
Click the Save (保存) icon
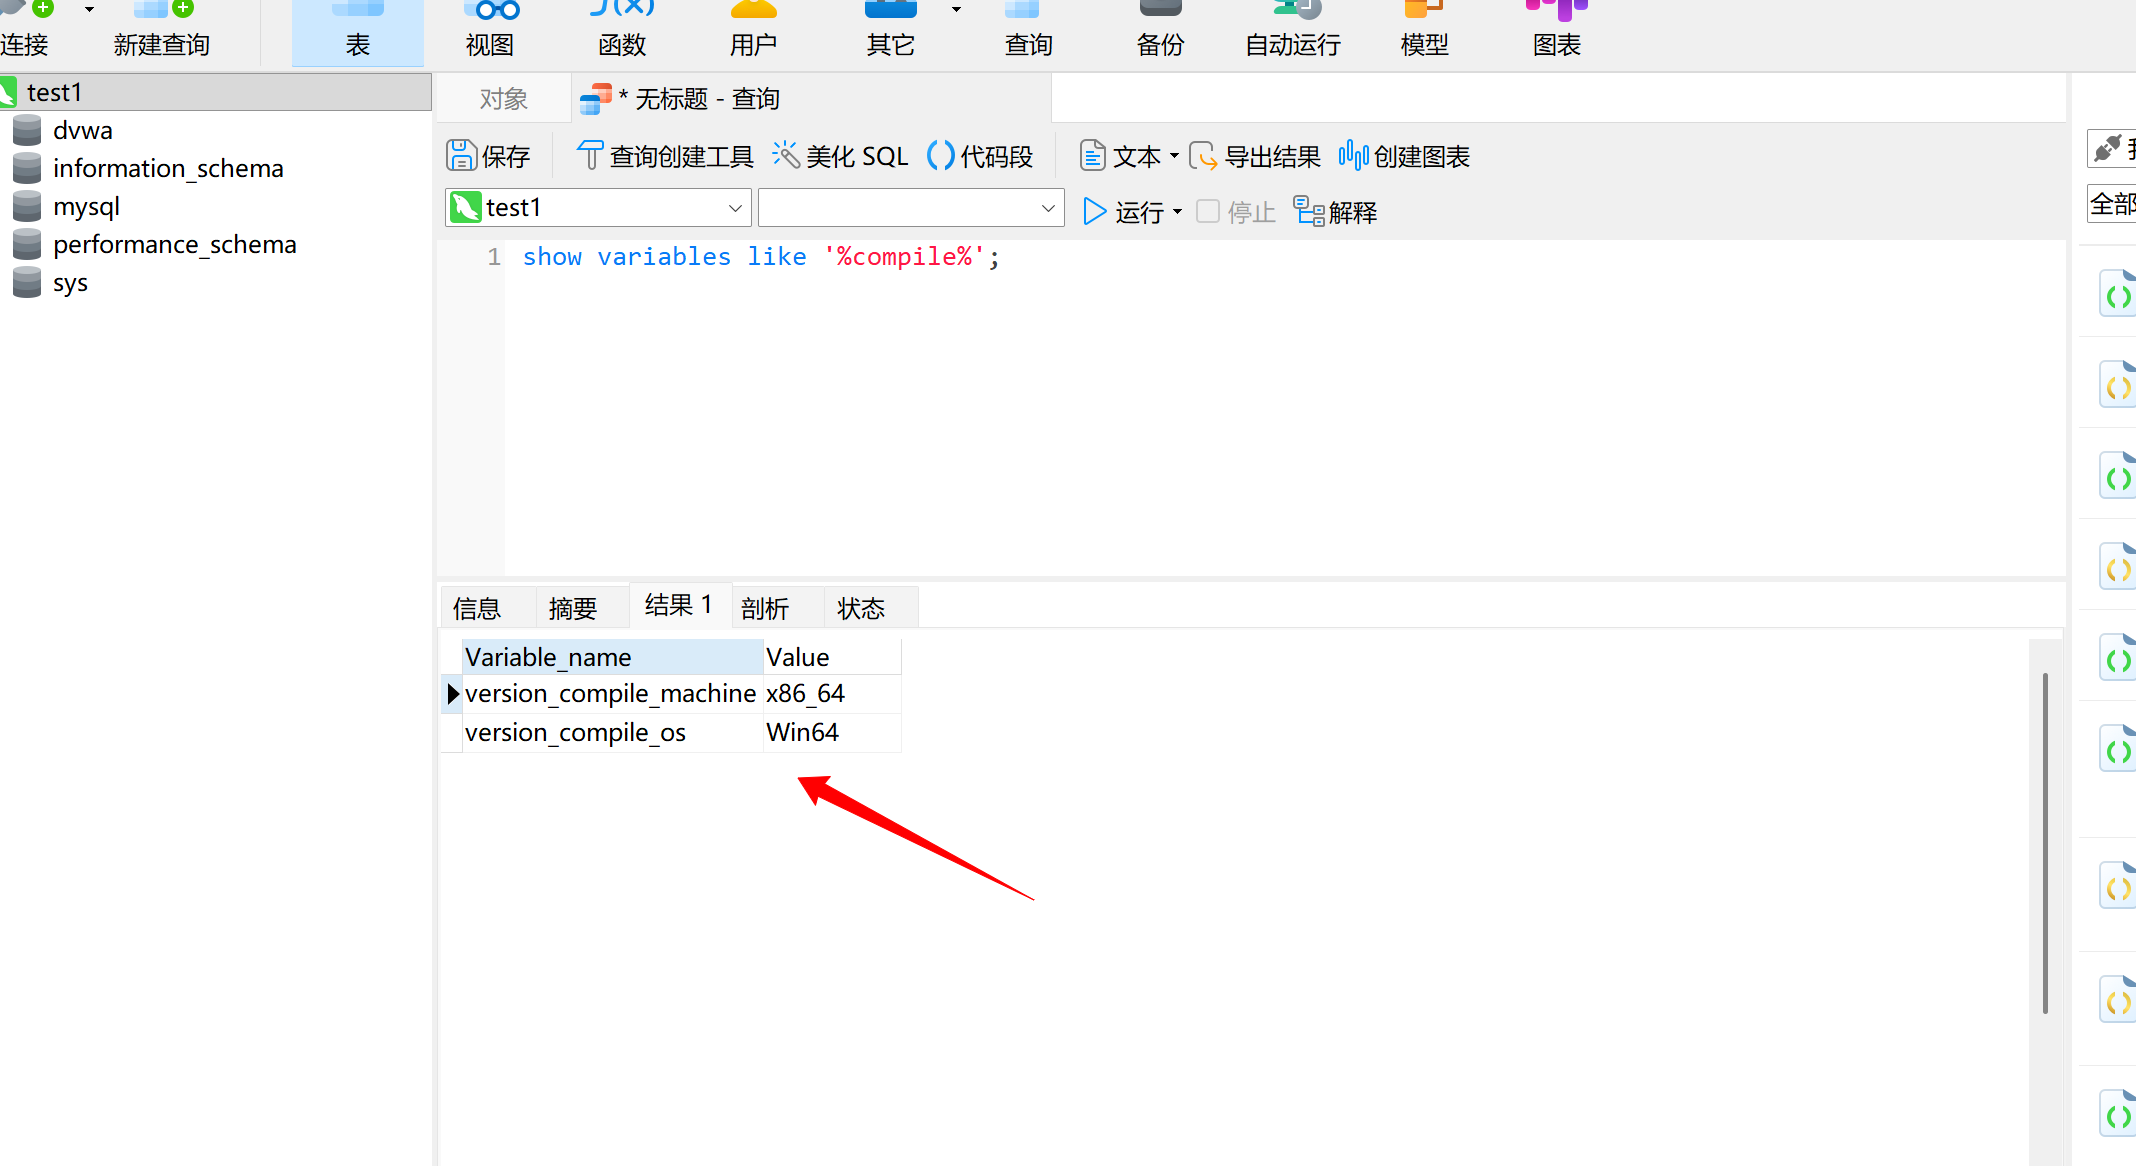pyautogui.click(x=461, y=156)
